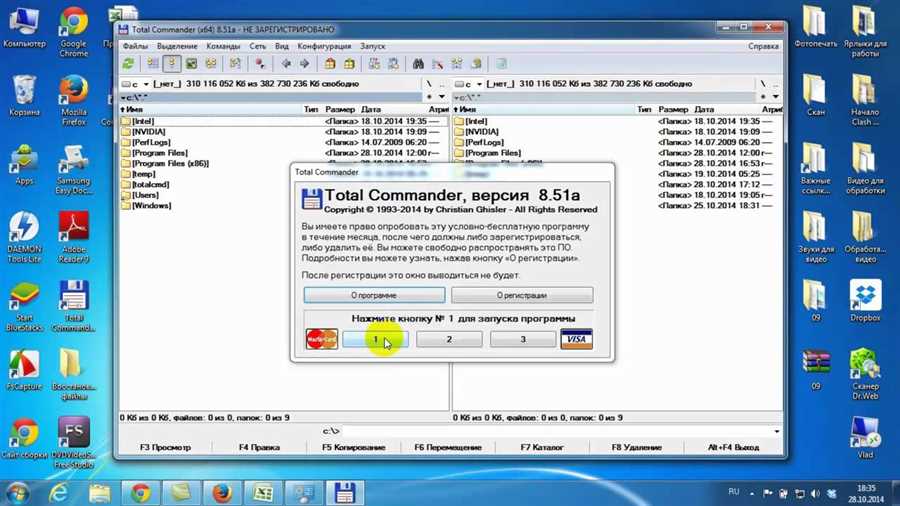Click the green Refresh toolbar icon
Image resolution: width=900 pixels, height=506 pixels.
click(129, 64)
